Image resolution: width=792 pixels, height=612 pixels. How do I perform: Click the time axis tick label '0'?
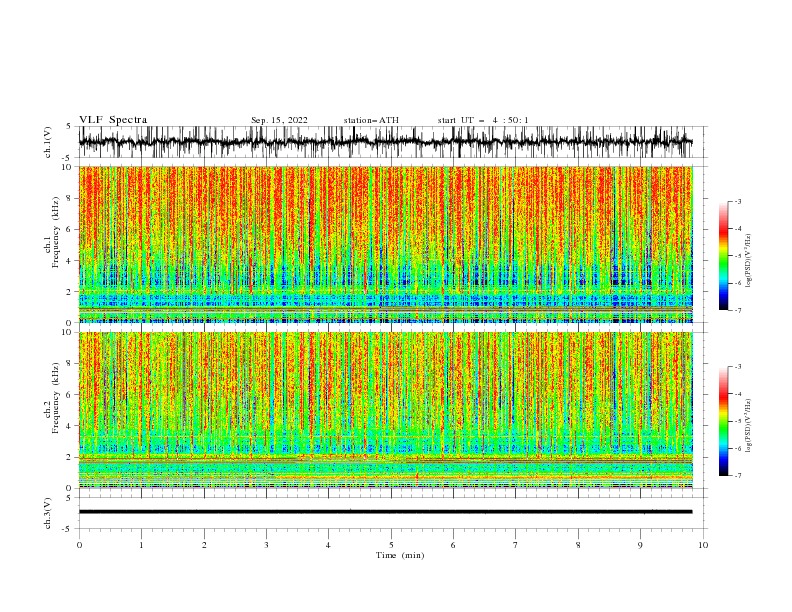(x=79, y=545)
